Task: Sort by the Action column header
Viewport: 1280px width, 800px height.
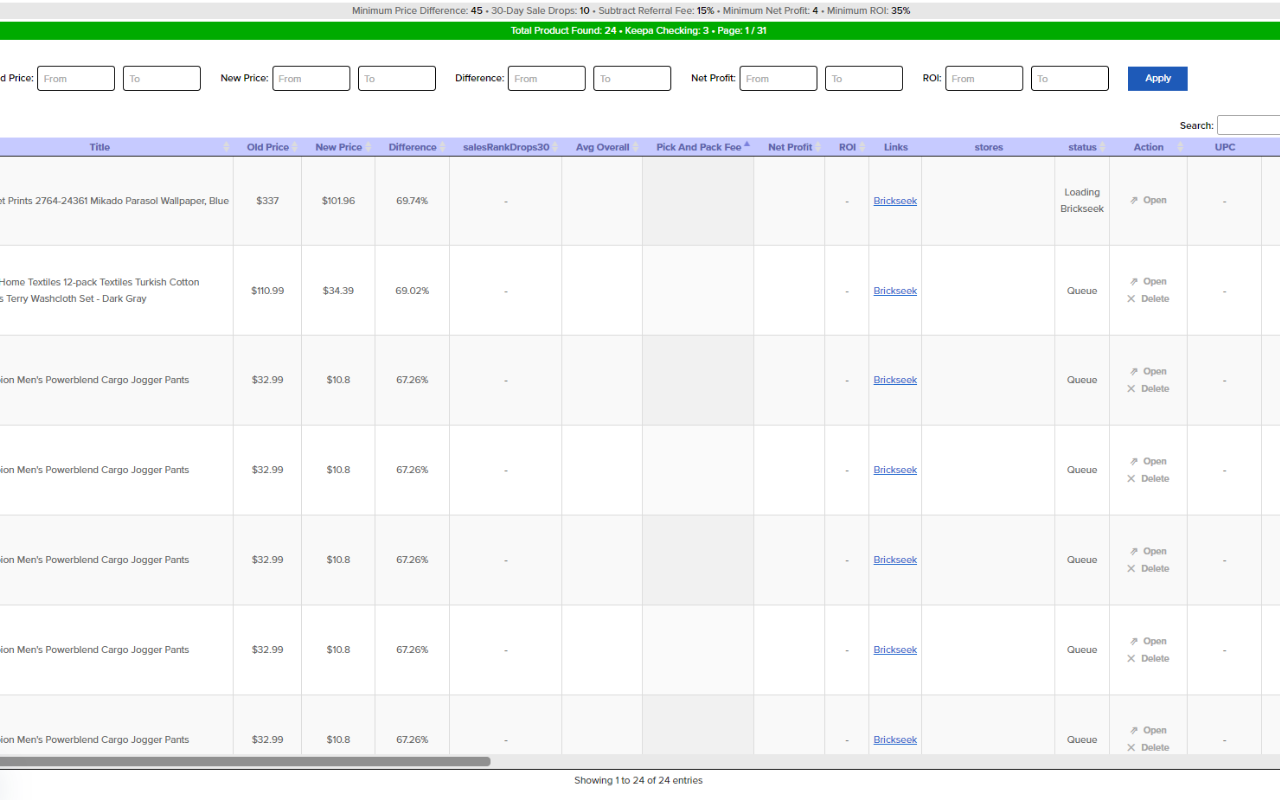Action: click(x=1149, y=147)
